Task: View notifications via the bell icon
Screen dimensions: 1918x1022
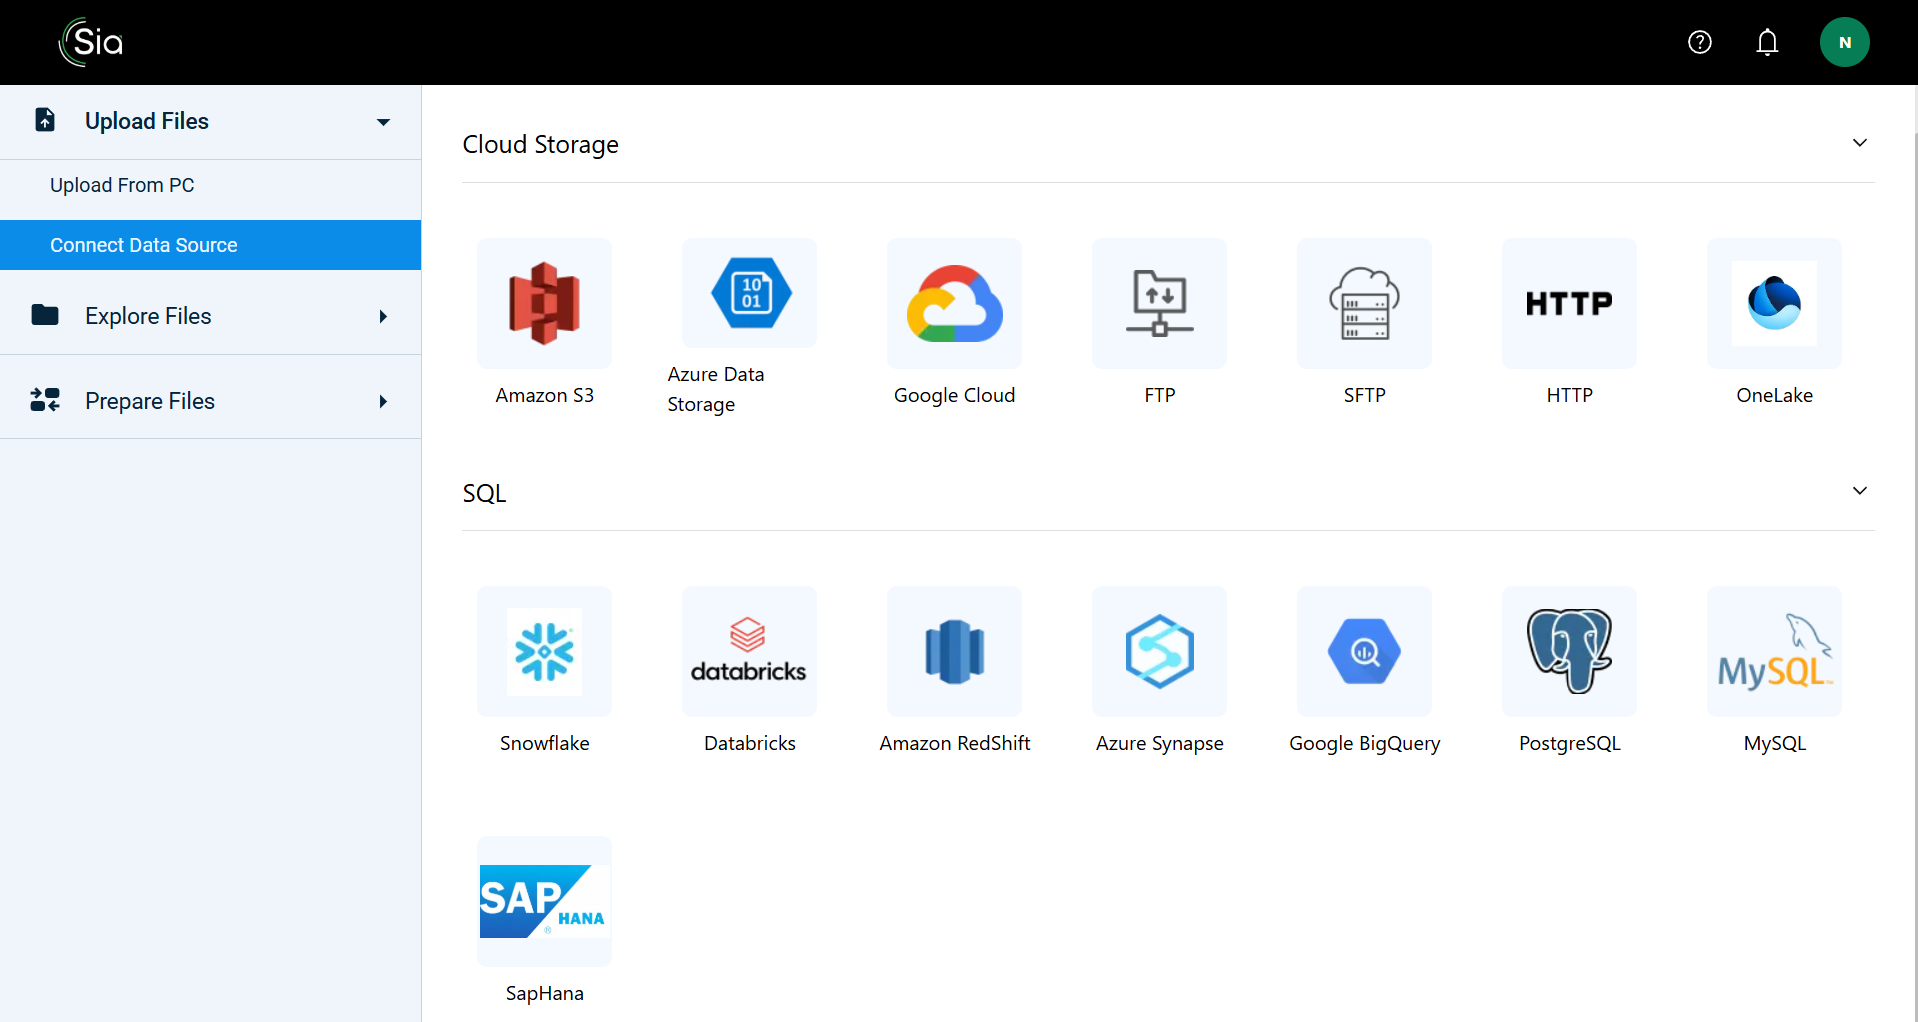Action: 1767,42
